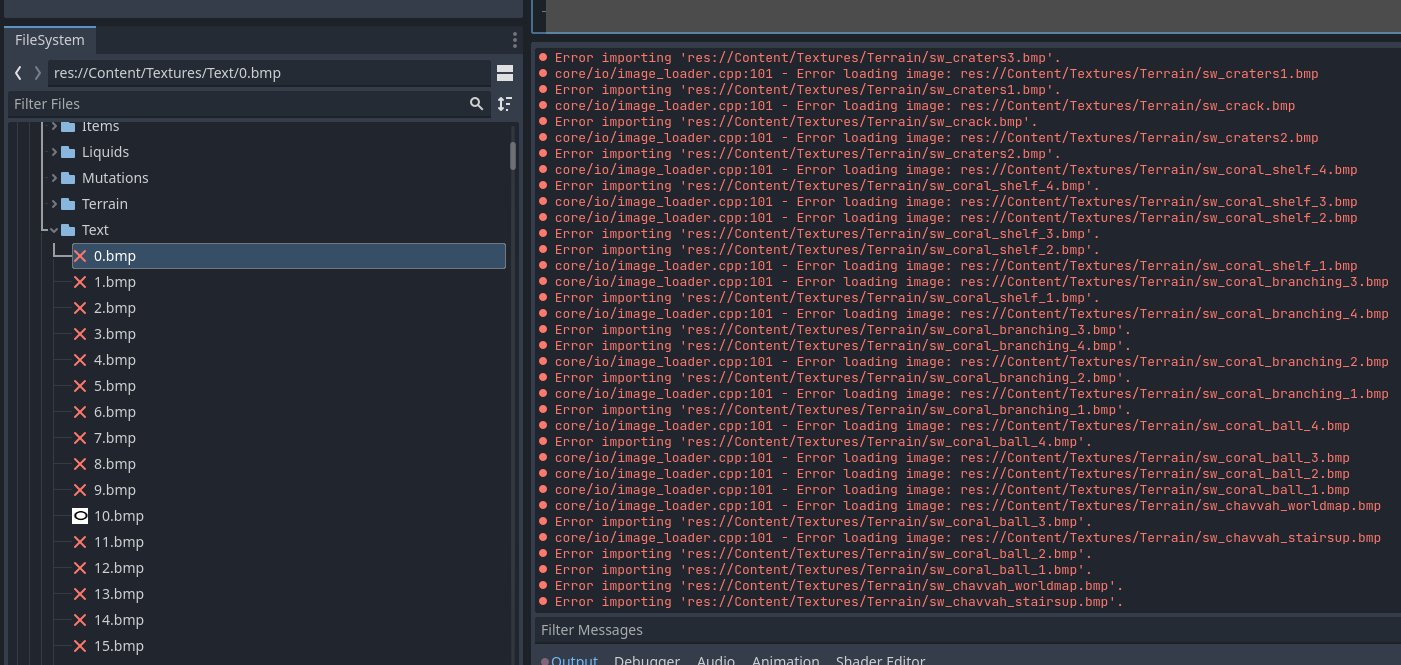
Task: Click the Filter Files search magnifier icon
Action: 477,104
